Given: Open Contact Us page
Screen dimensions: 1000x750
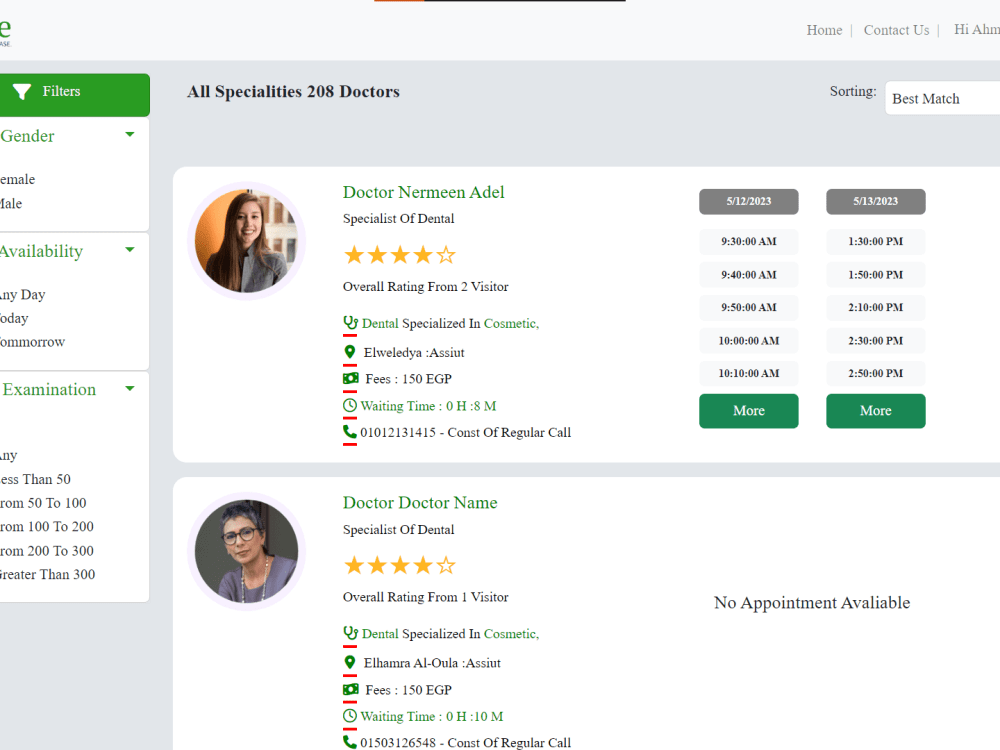Looking at the screenshot, I should click(896, 30).
